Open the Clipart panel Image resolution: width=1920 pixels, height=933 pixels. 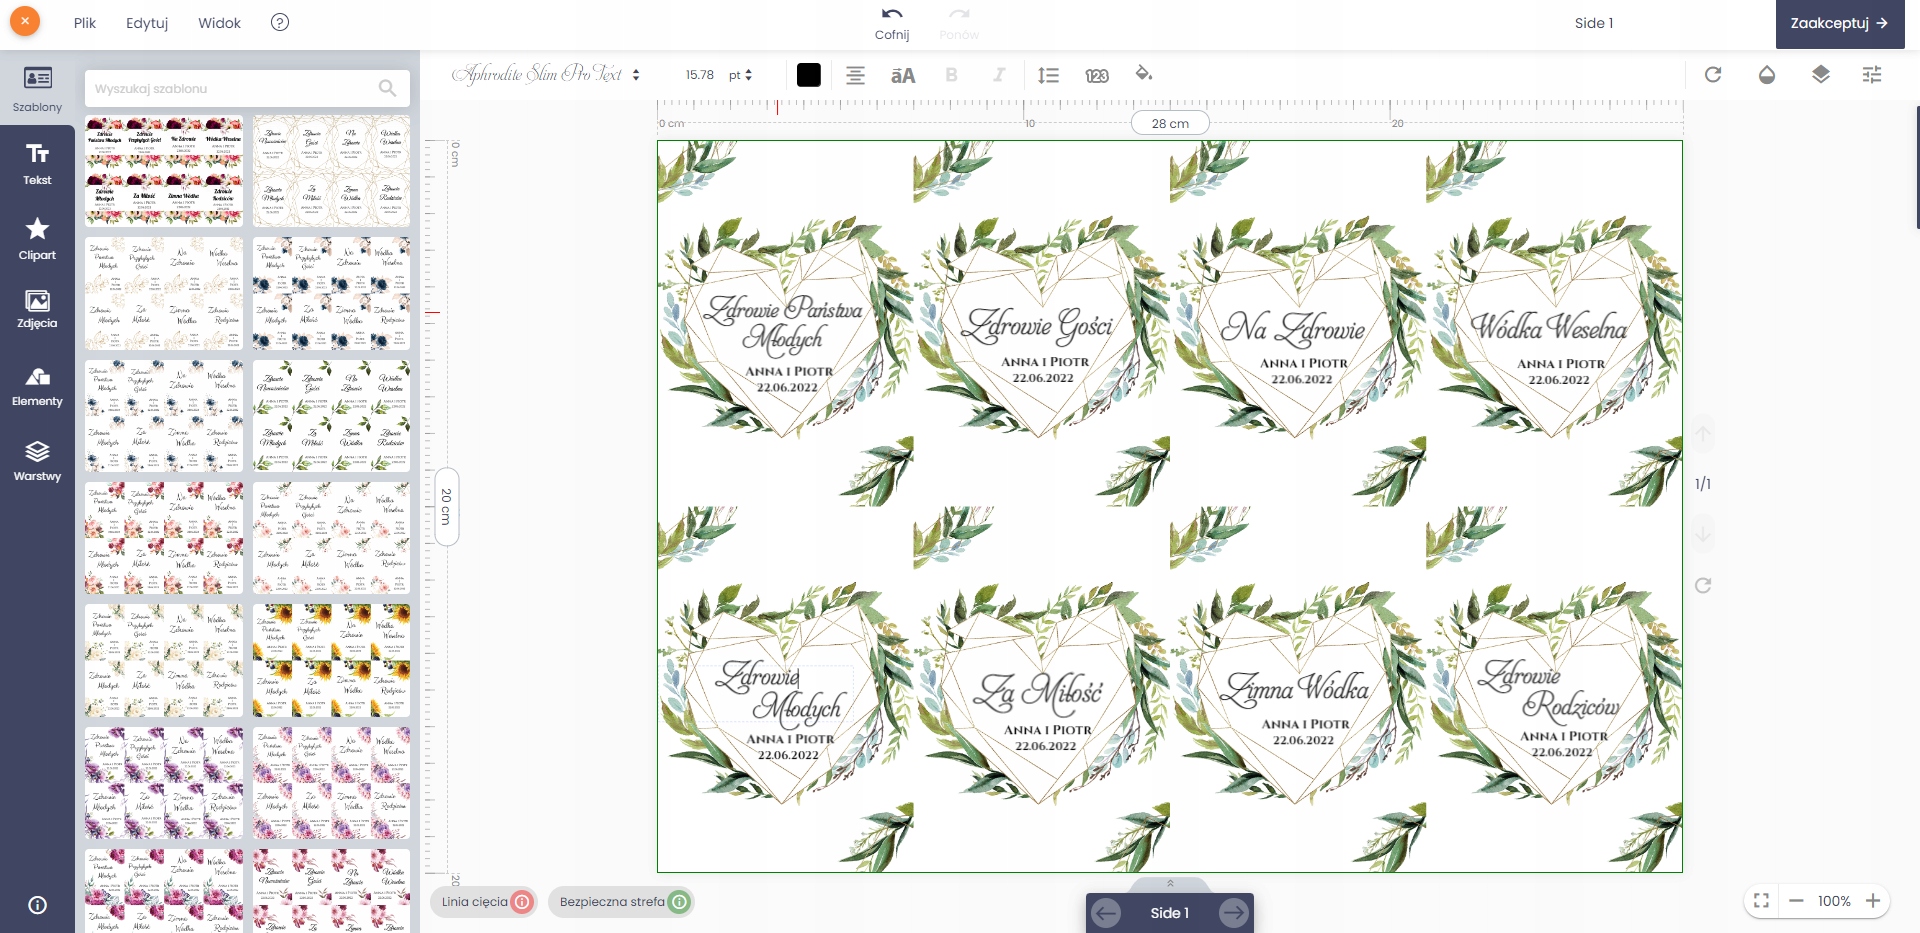[x=37, y=239]
